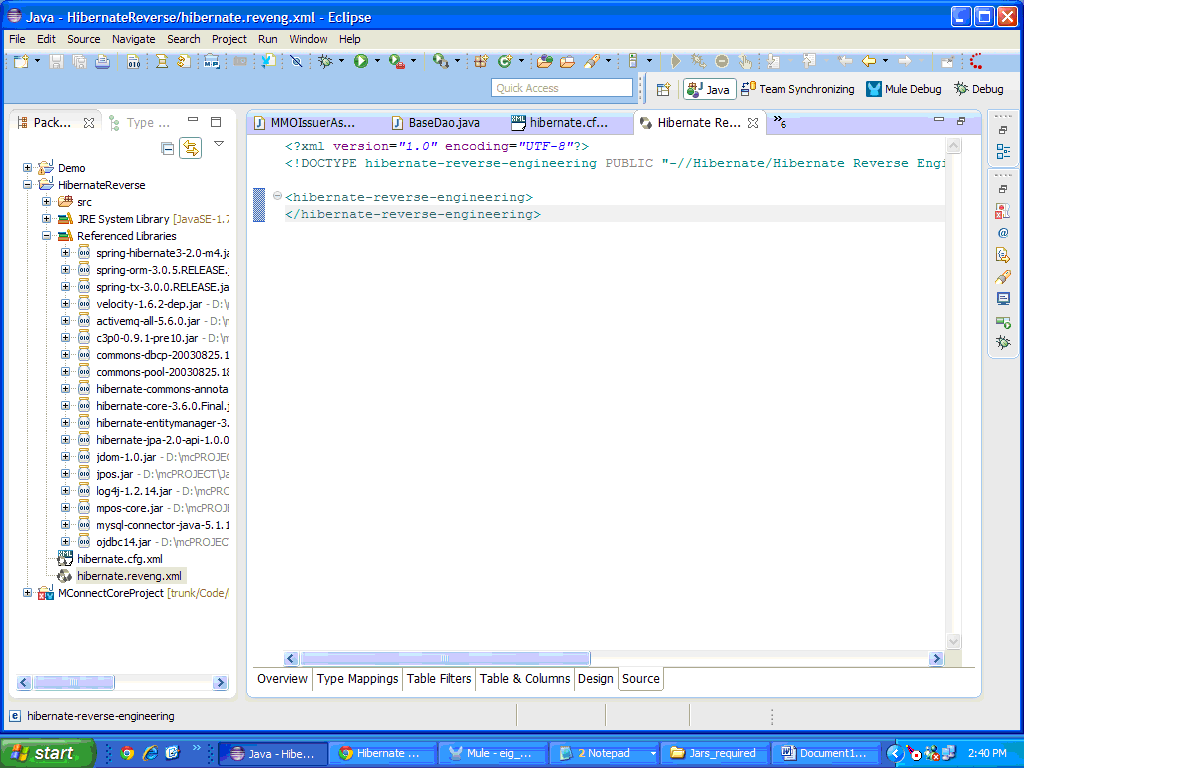This screenshot has width=1199, height=768.
Task: Open the Source menu
Action: pyautogui.click(x=83, y=39)
